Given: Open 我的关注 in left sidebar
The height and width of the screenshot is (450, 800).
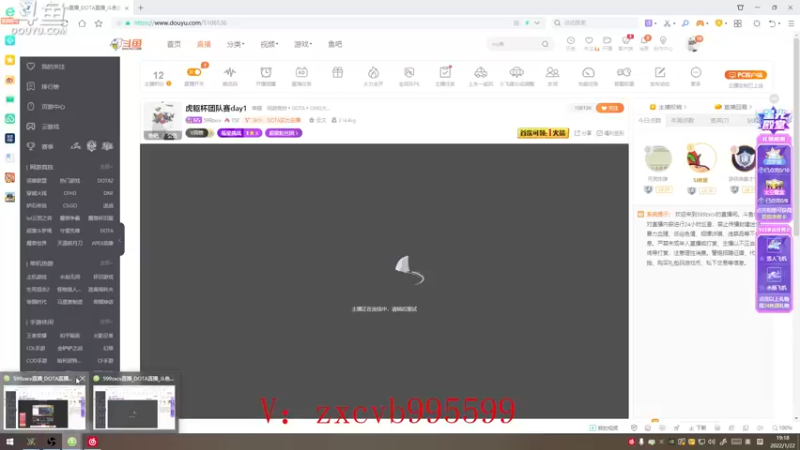Looking at the screenshot, I should (53, 67).
